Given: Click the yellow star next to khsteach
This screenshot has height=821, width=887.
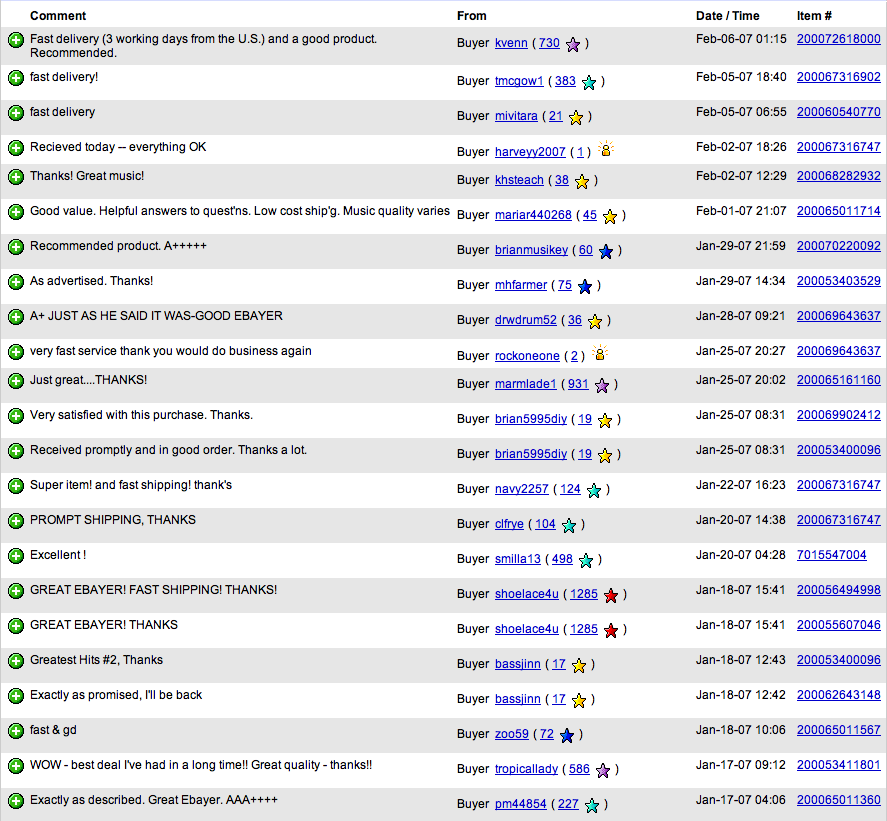Looking at the screenshot, I should 582,181.
